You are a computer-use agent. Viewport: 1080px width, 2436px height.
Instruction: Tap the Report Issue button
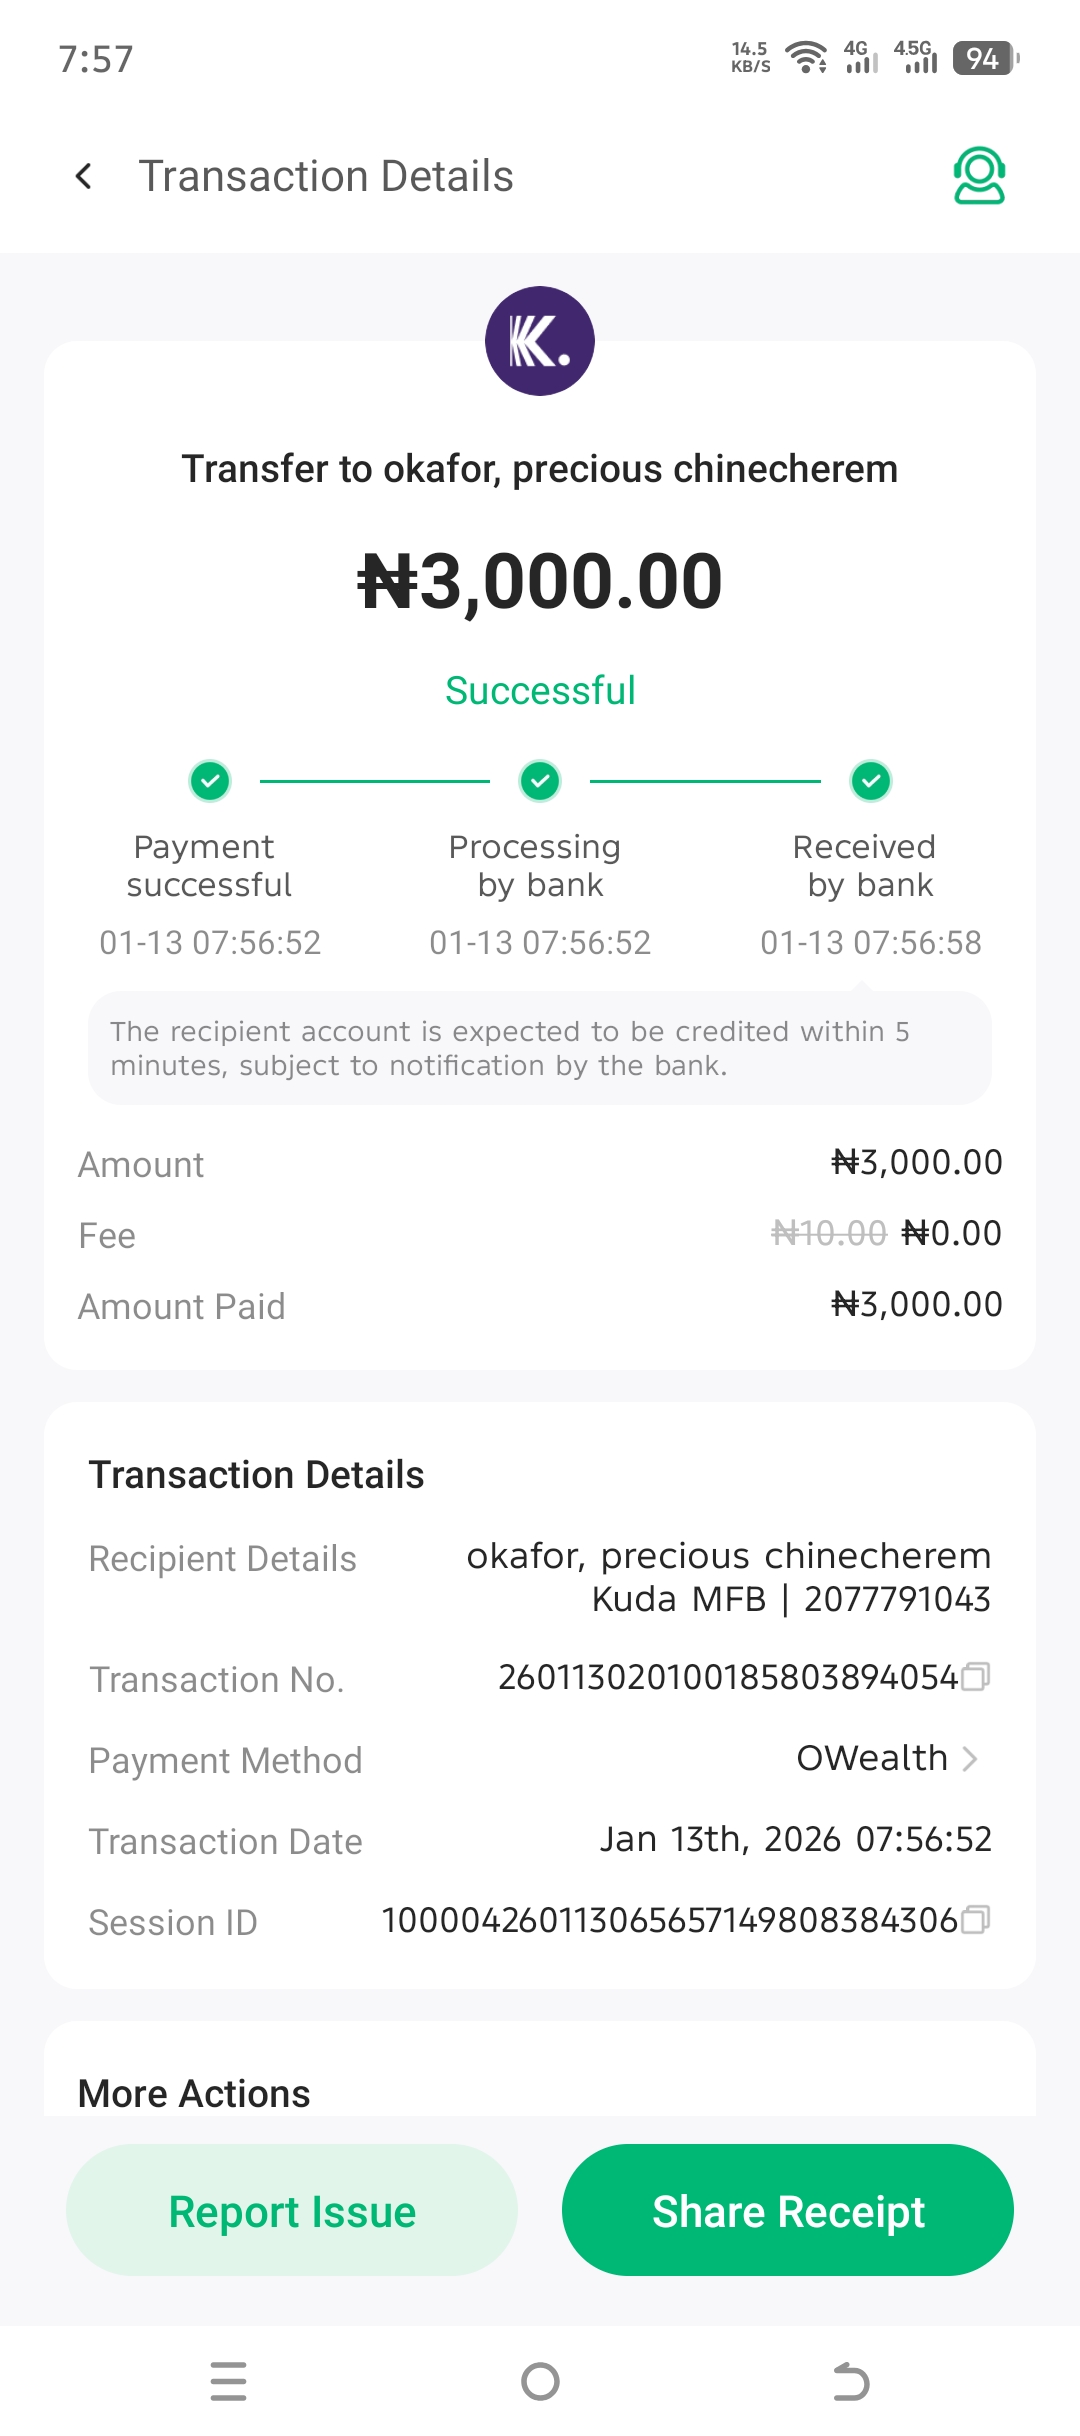click(x=292, y=2211)
